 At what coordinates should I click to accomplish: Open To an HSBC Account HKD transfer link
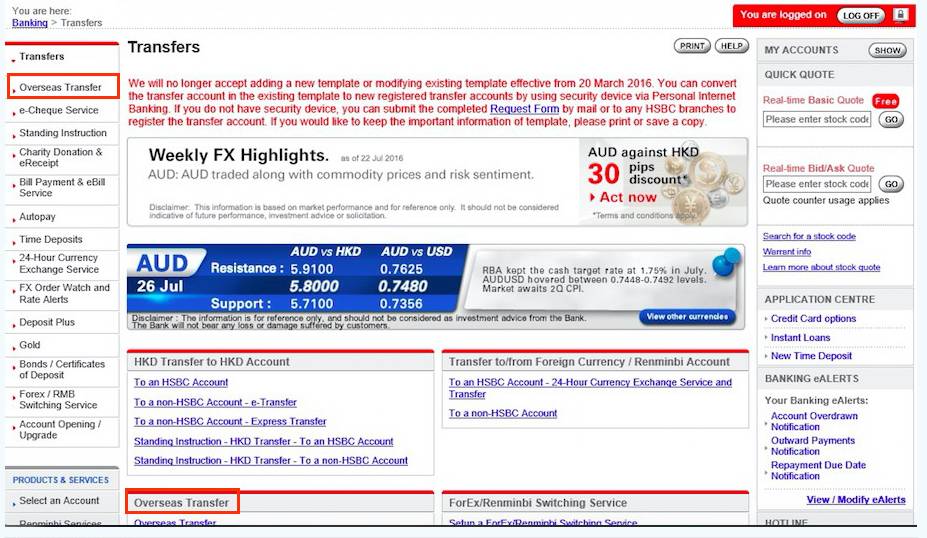[181, 383]
